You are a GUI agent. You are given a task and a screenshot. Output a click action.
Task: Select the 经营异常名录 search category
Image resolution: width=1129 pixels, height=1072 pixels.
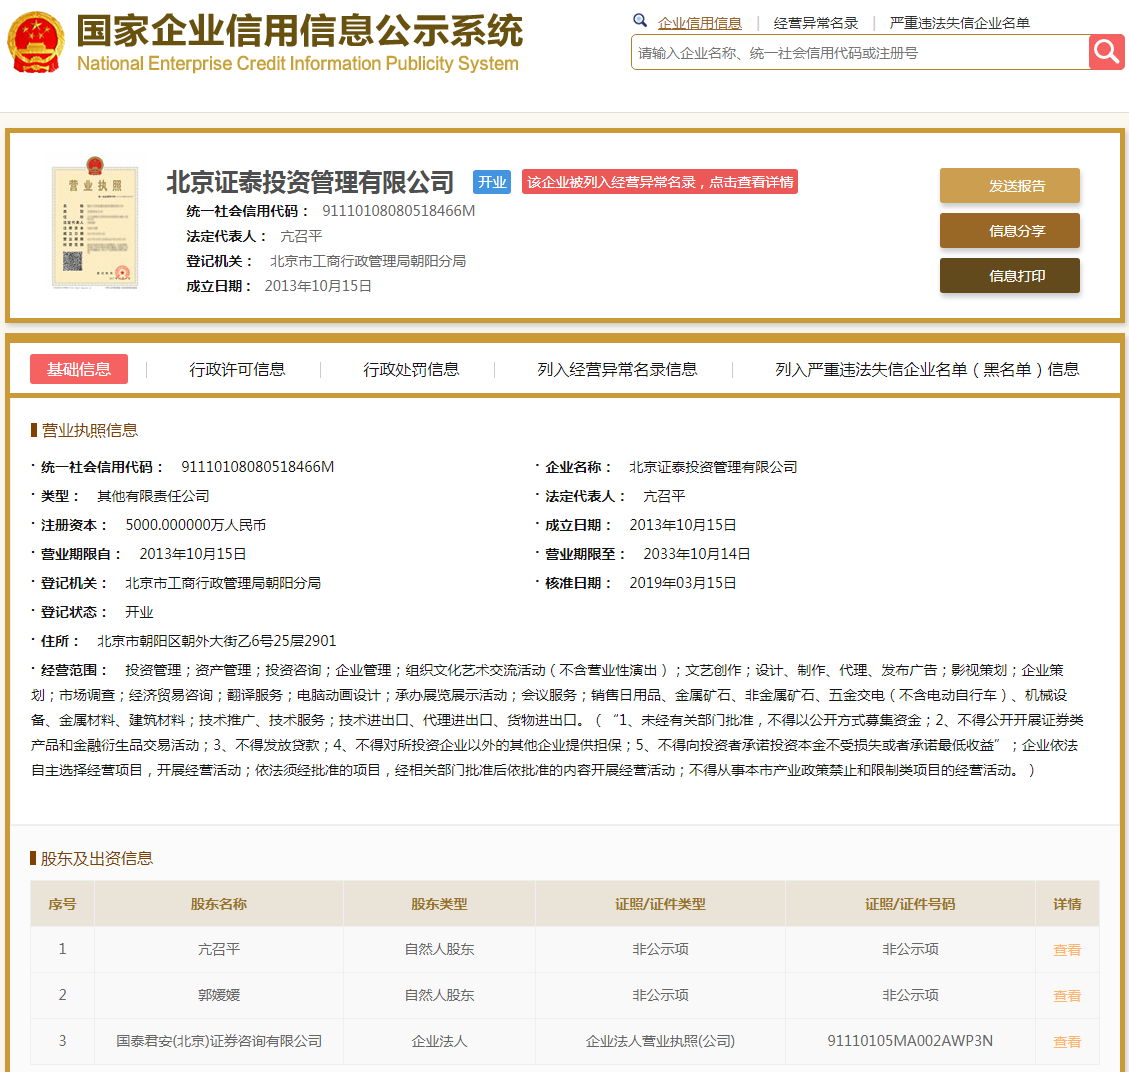[x=816, y=23]
